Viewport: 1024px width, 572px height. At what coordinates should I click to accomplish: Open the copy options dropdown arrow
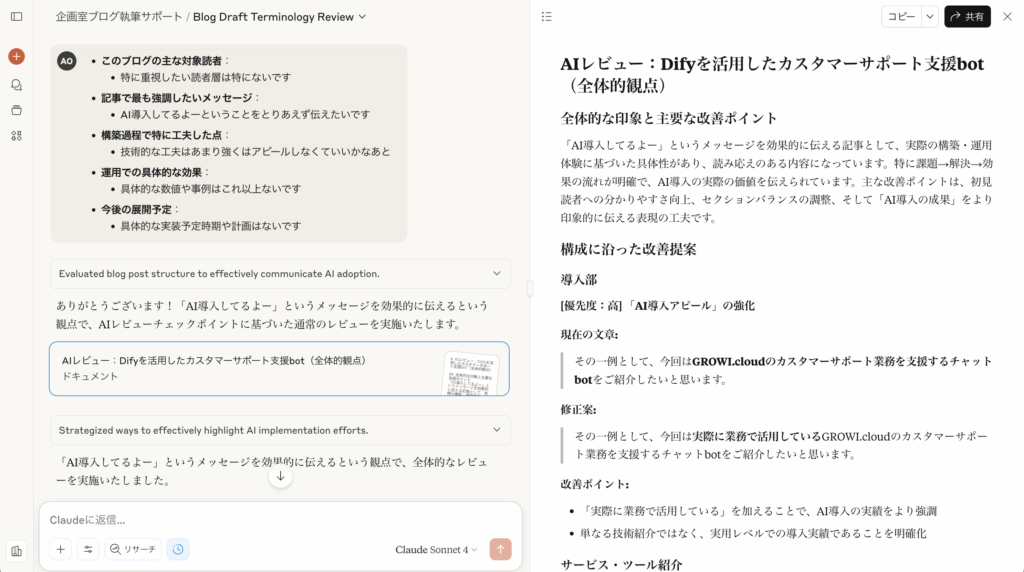tap(929, 16)
